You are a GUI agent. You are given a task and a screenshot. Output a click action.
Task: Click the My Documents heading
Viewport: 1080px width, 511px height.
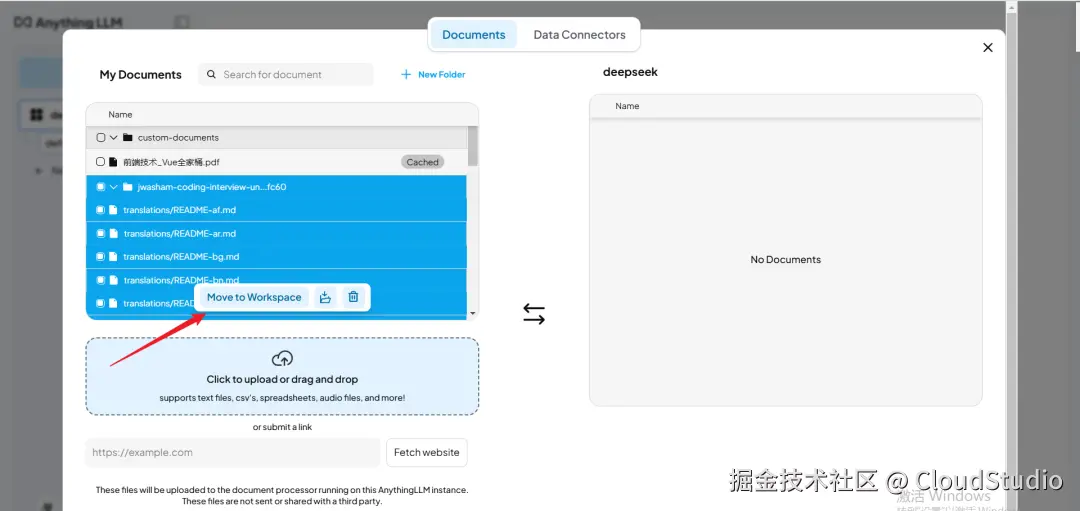click(141, 75)
